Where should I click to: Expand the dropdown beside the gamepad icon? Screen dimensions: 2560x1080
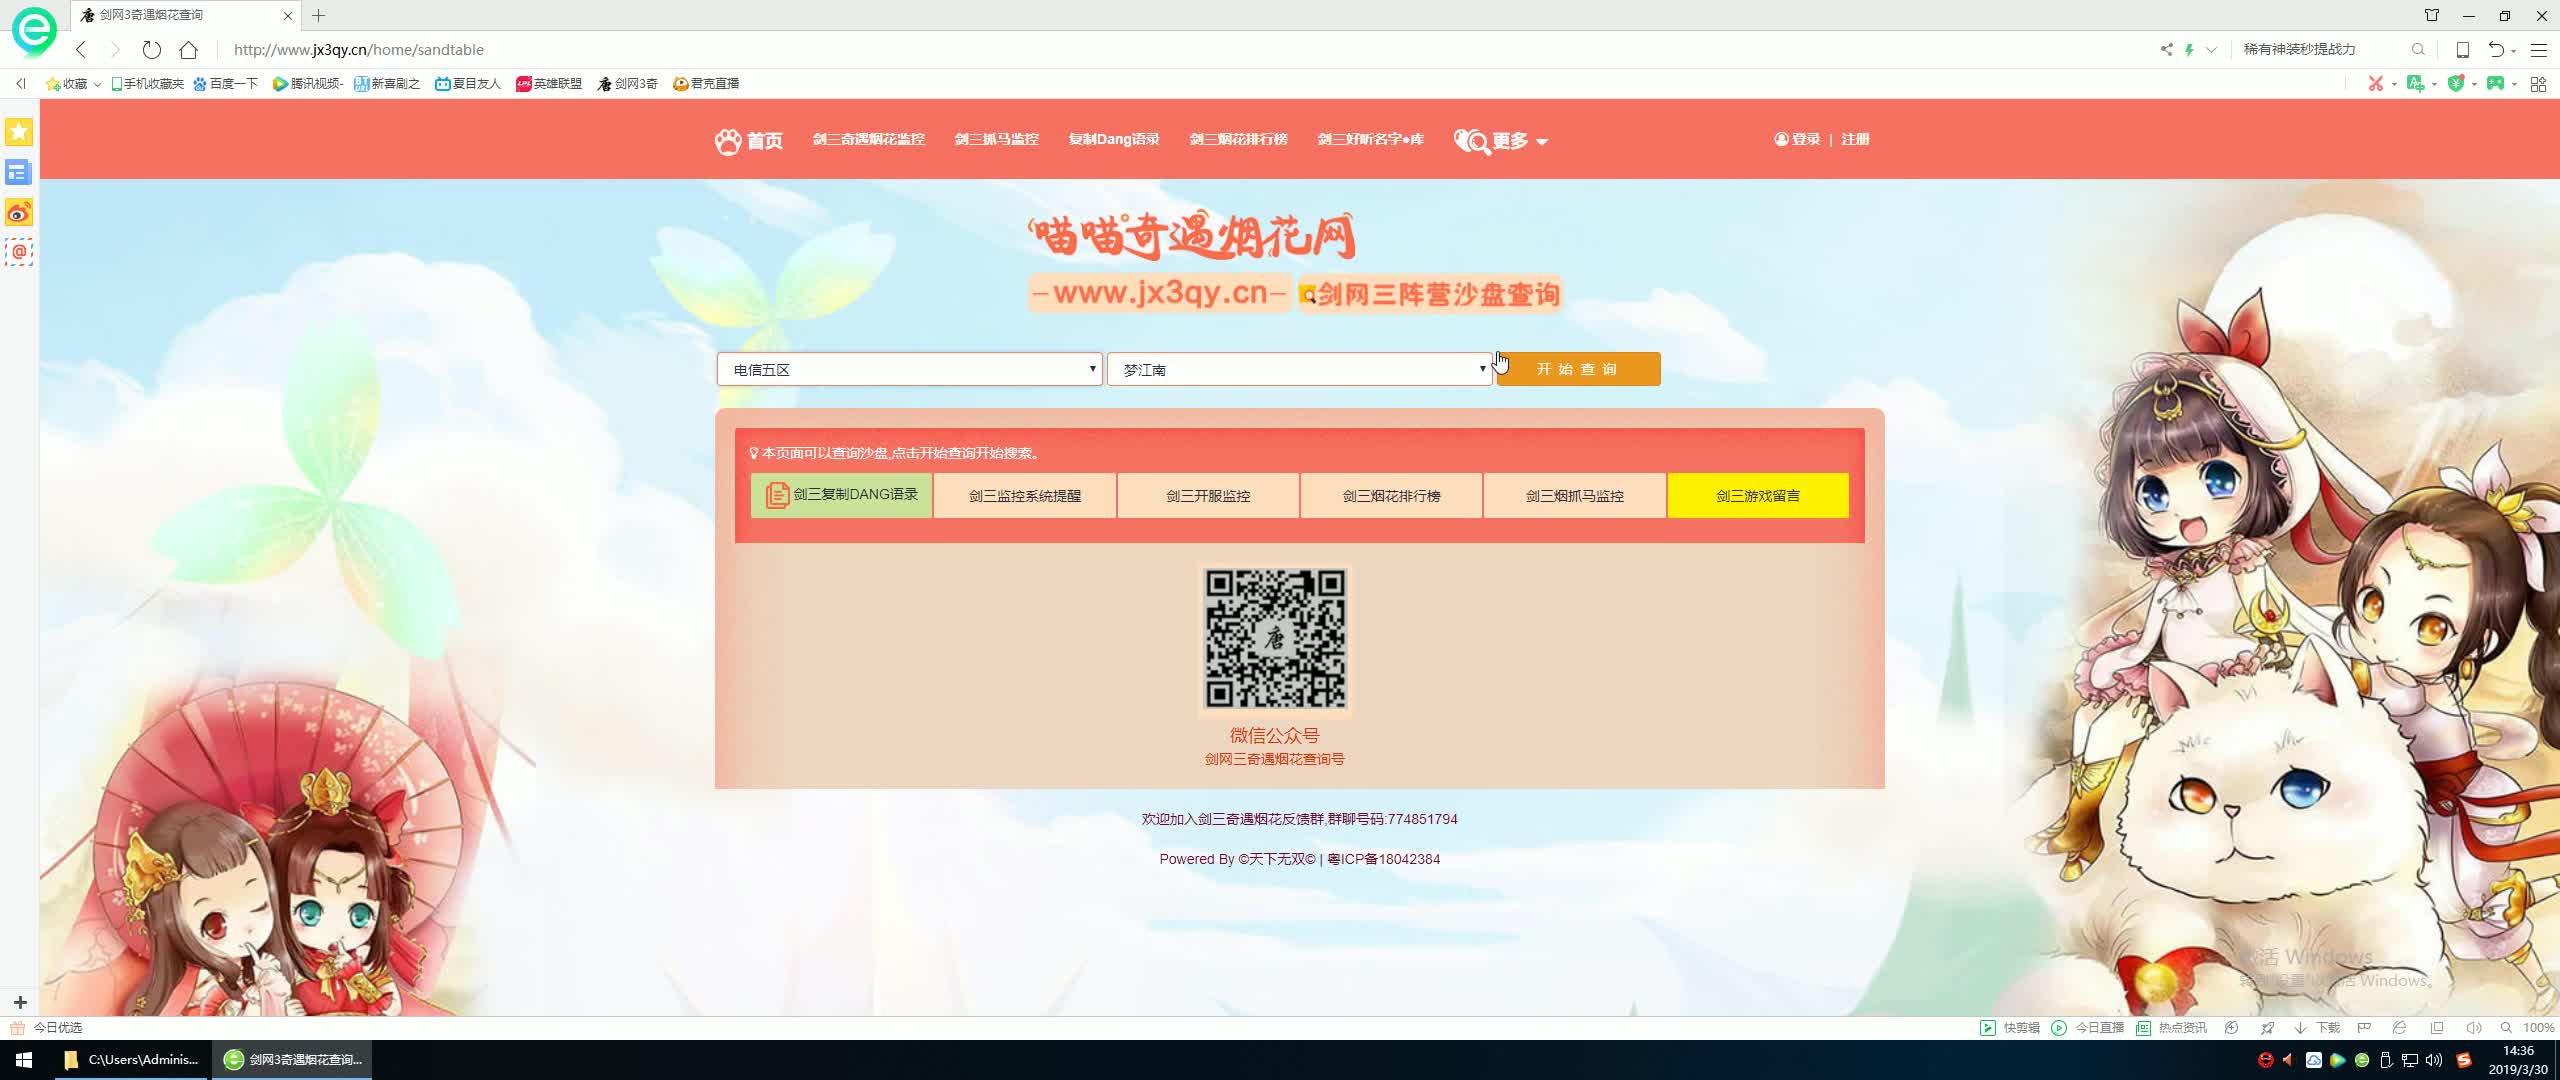(x=2514, y=84)
